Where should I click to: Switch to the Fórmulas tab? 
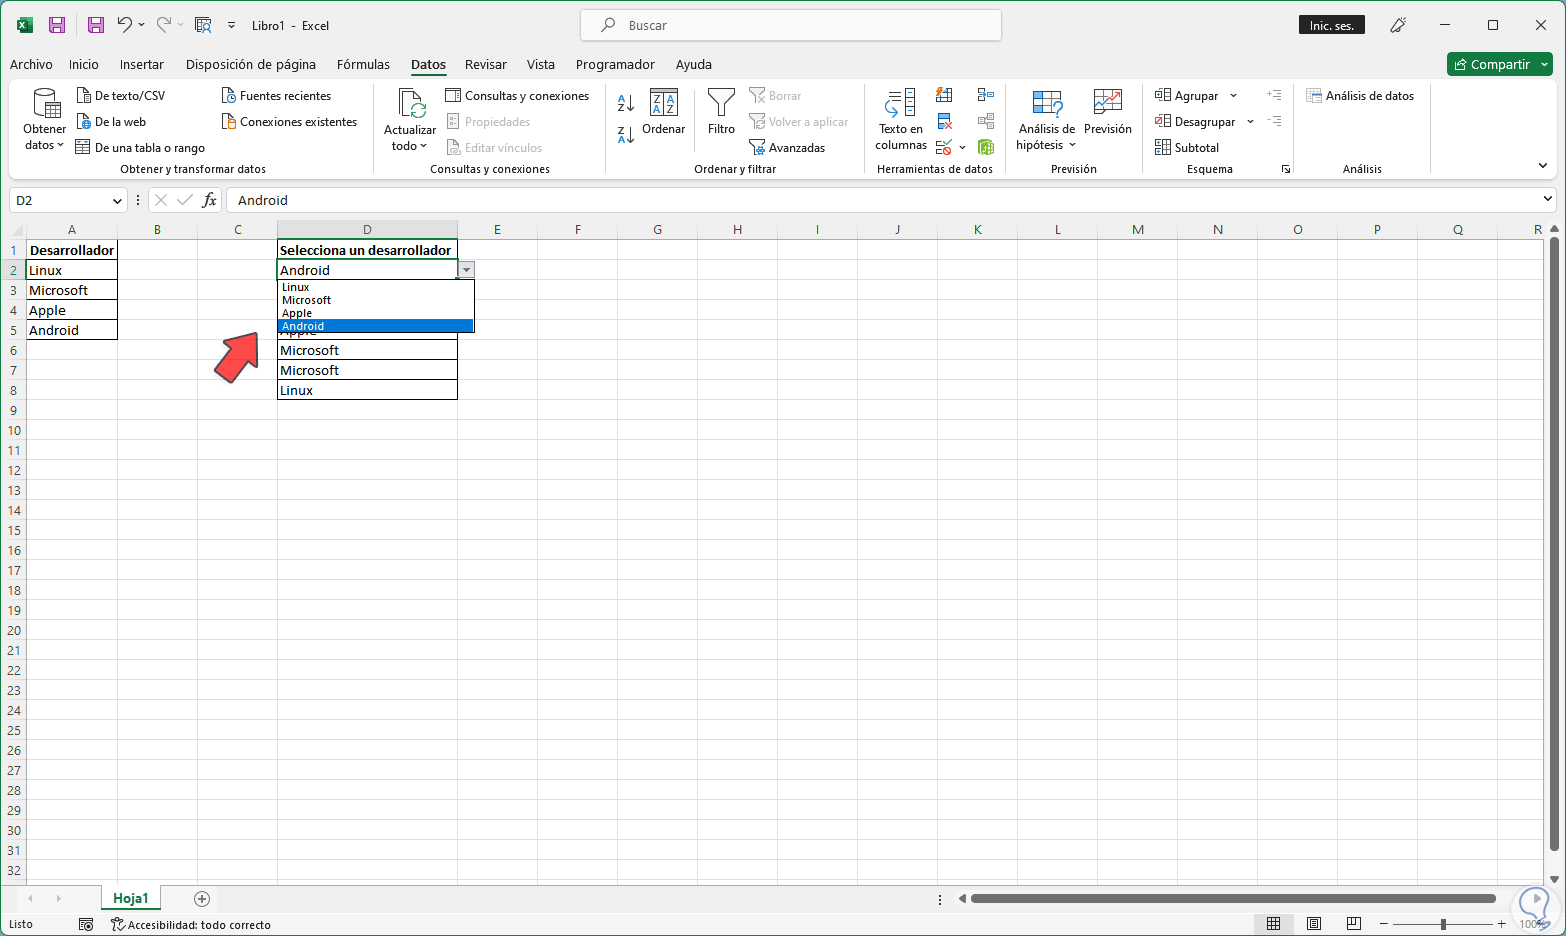(x=363, y=64)
